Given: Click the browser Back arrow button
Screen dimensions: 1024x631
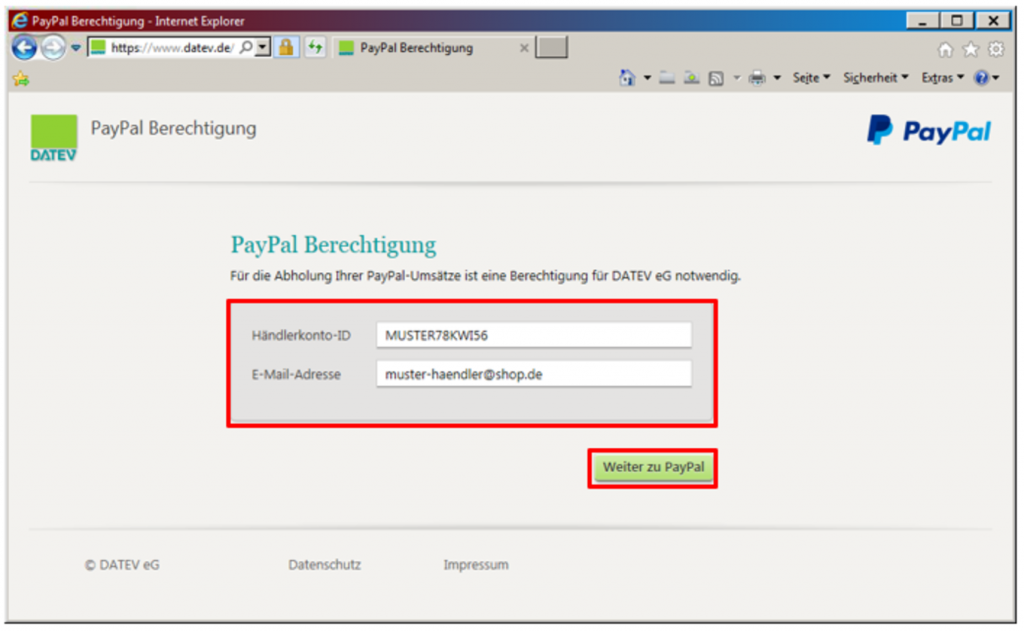Looking at the screenshot, I should coord(24,47).
